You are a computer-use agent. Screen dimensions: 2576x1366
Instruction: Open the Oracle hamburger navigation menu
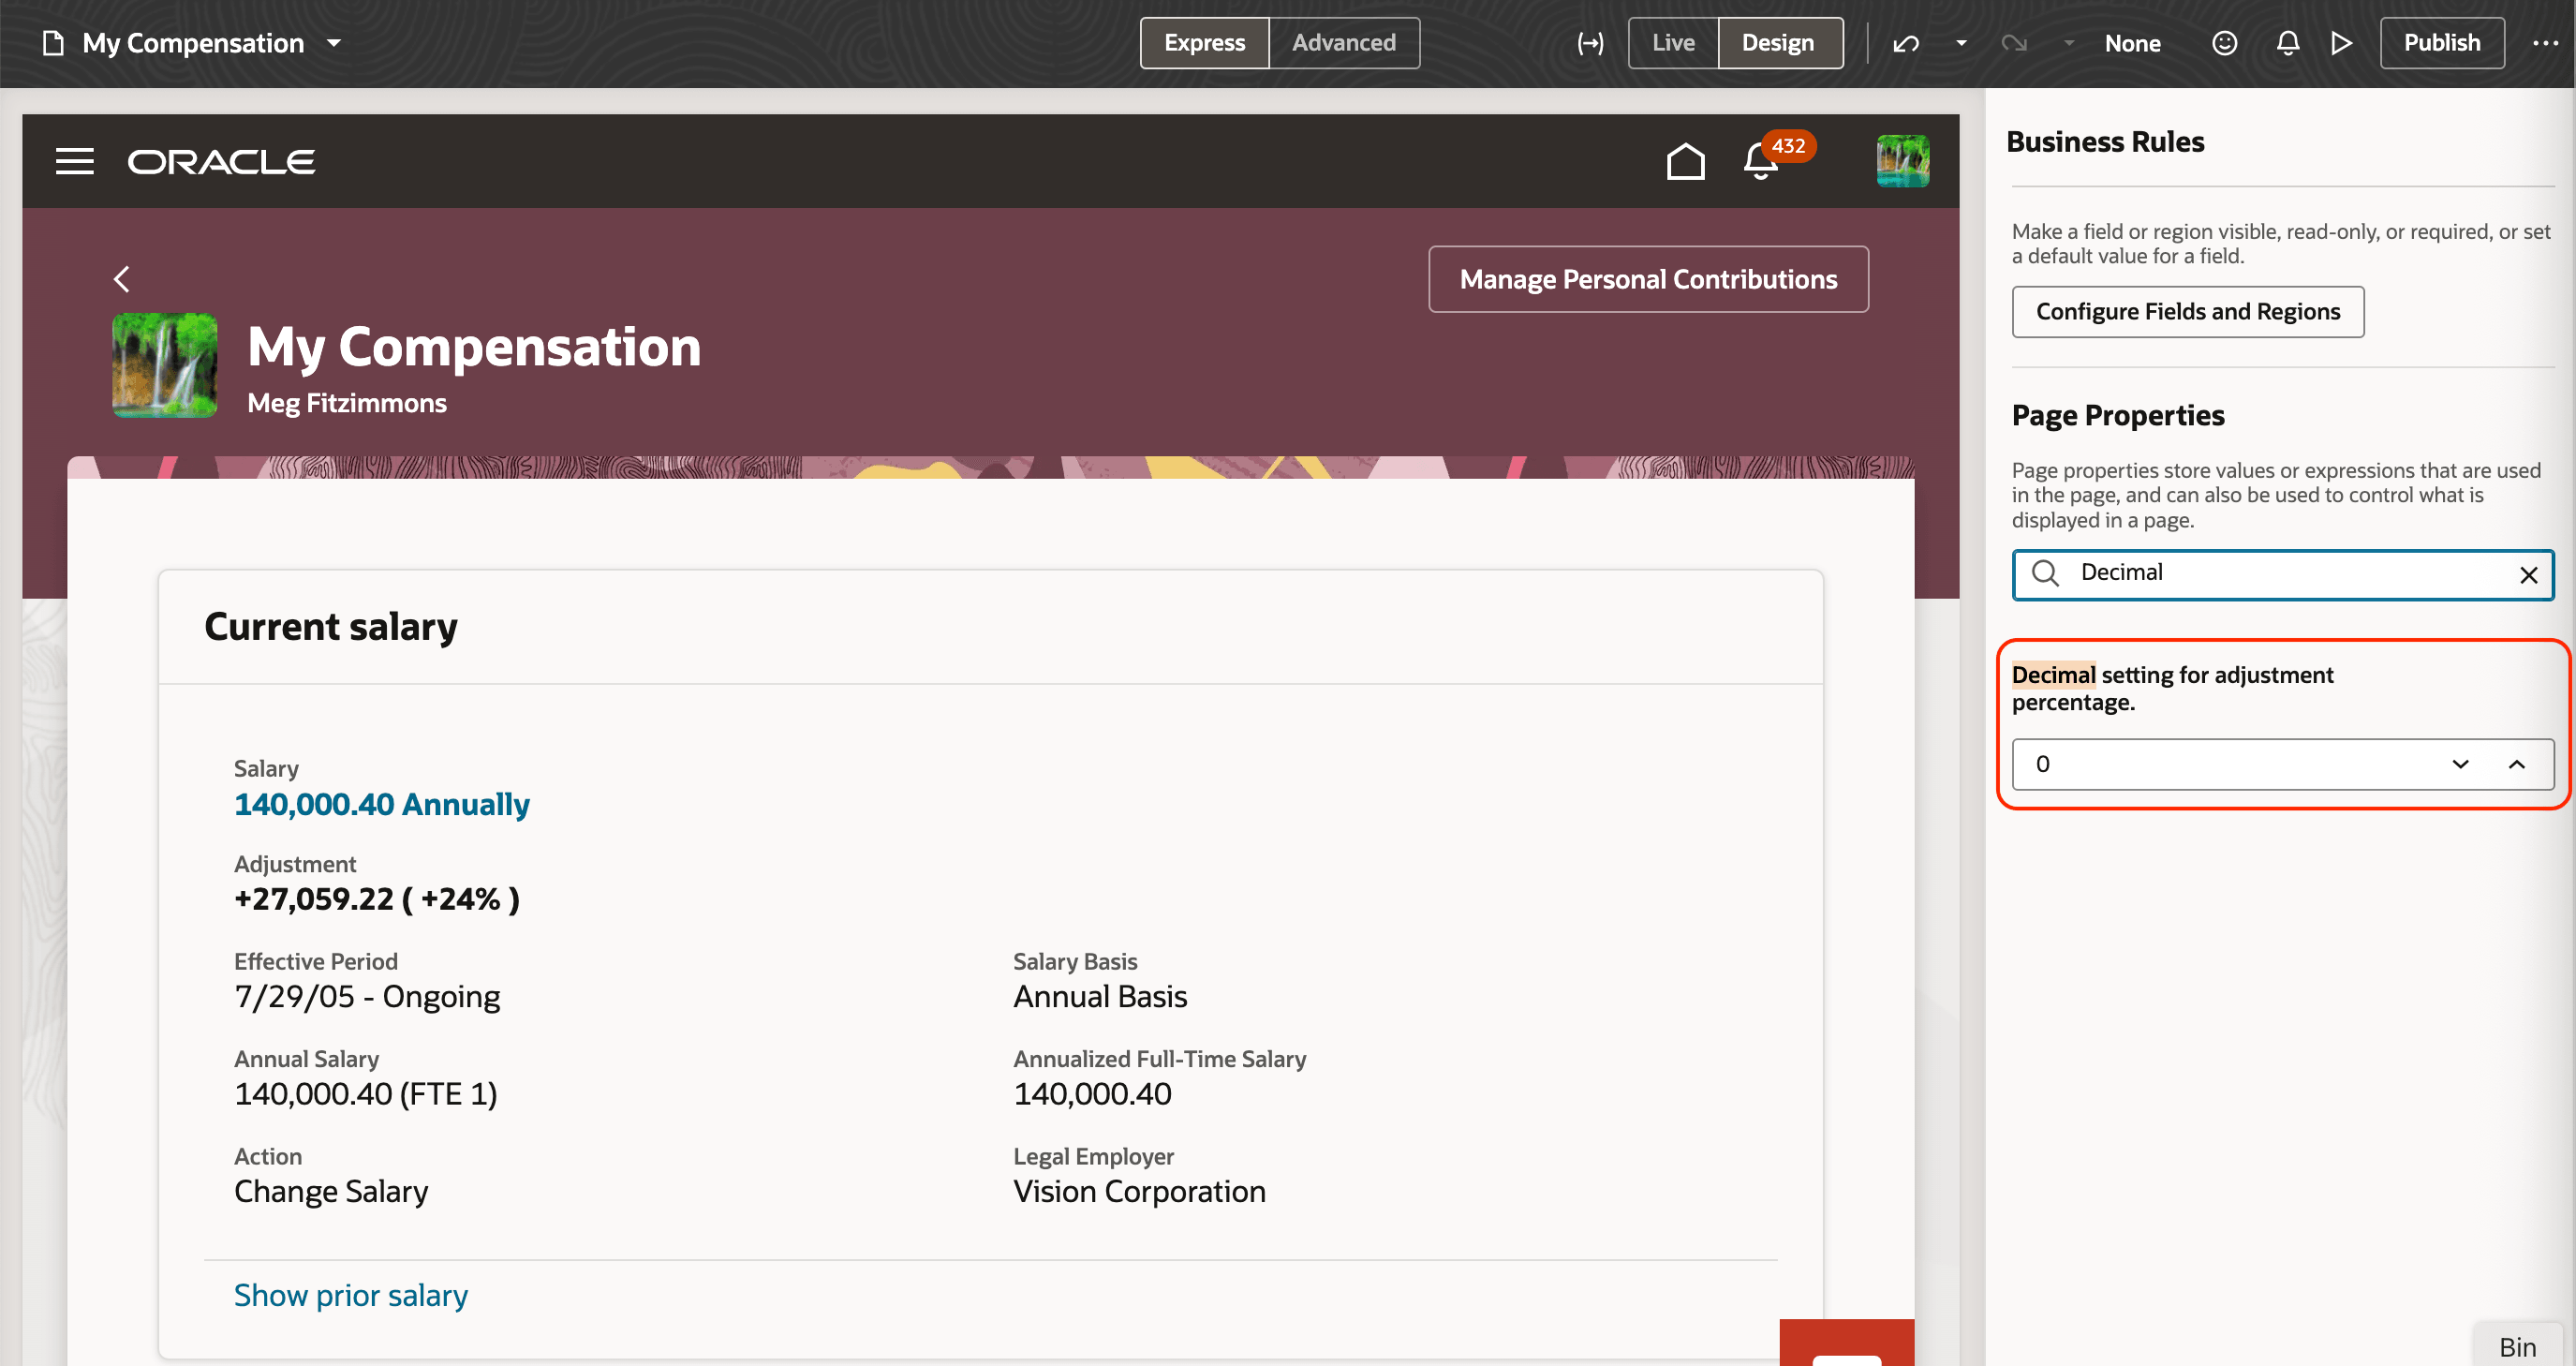75,161
